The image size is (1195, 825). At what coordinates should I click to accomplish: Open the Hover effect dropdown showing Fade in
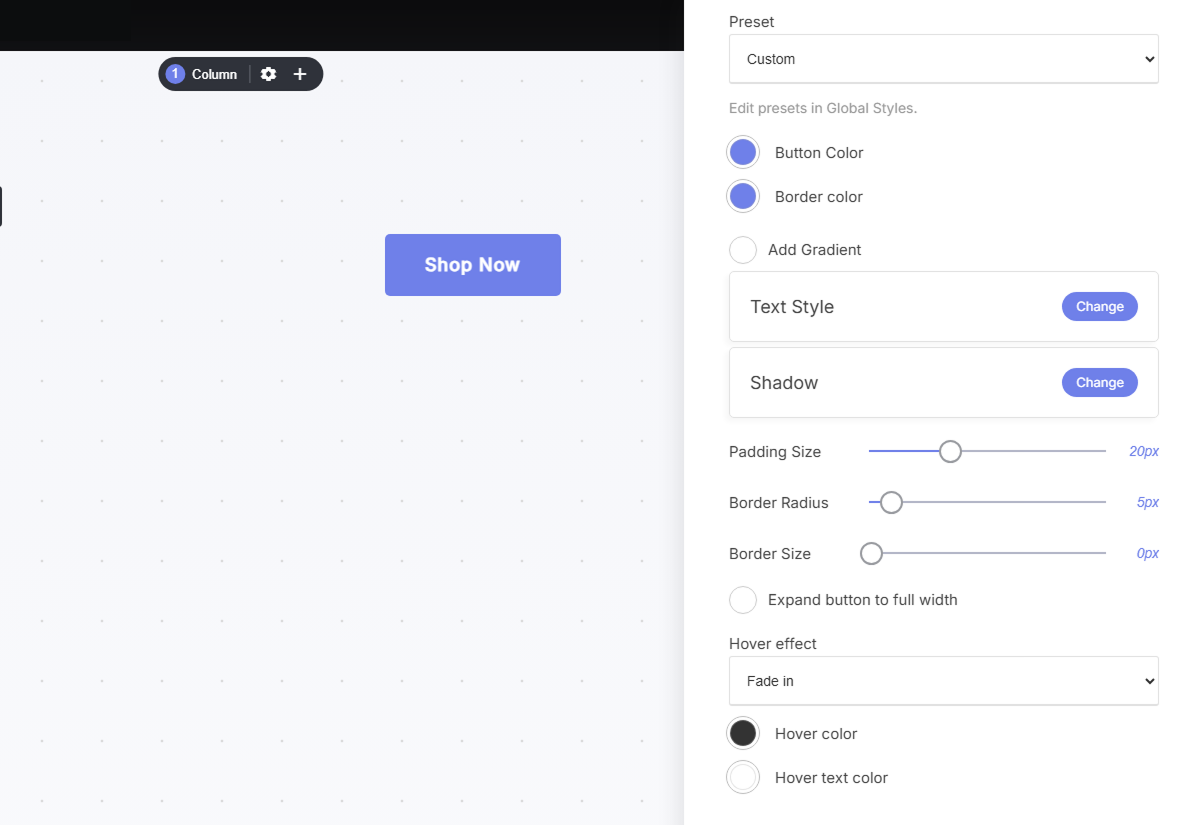point(944,681)
